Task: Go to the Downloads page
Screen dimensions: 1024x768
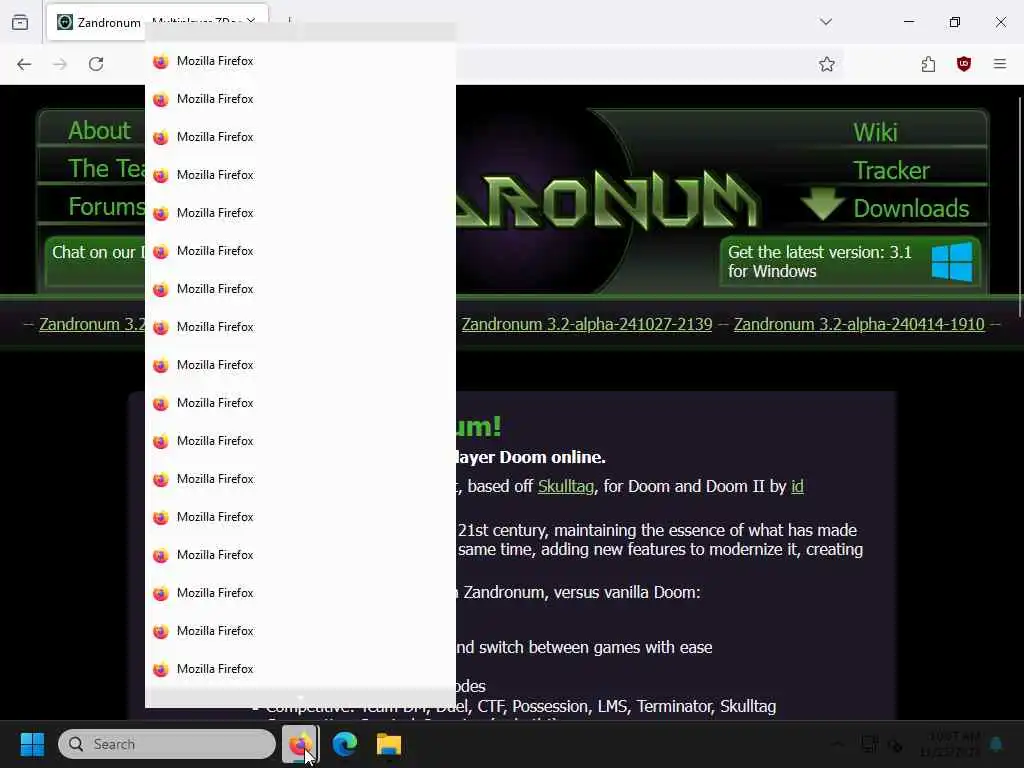Action: tap(911, 208)
